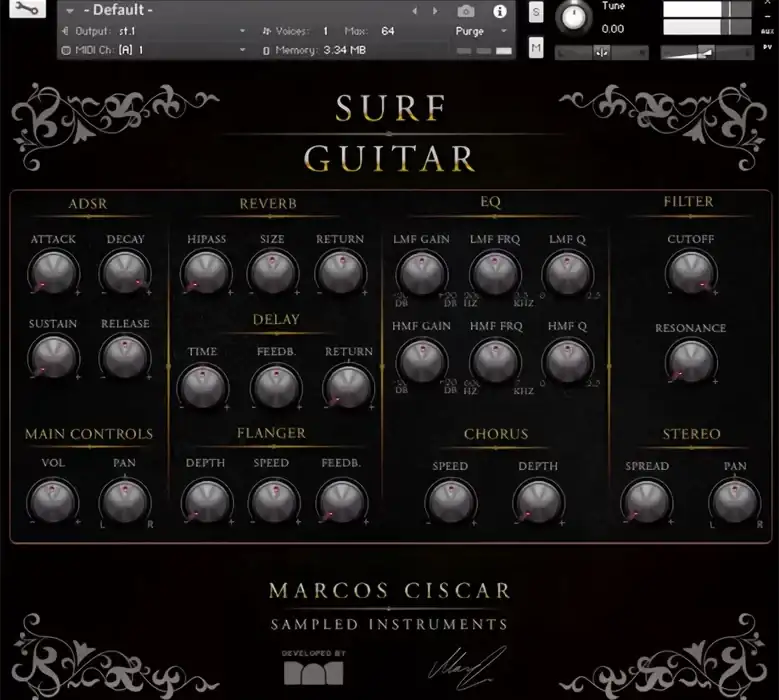Screen dimensions: 779x700
Task: Expand the Default instrument name dropdown
Action: pos(70,10)
